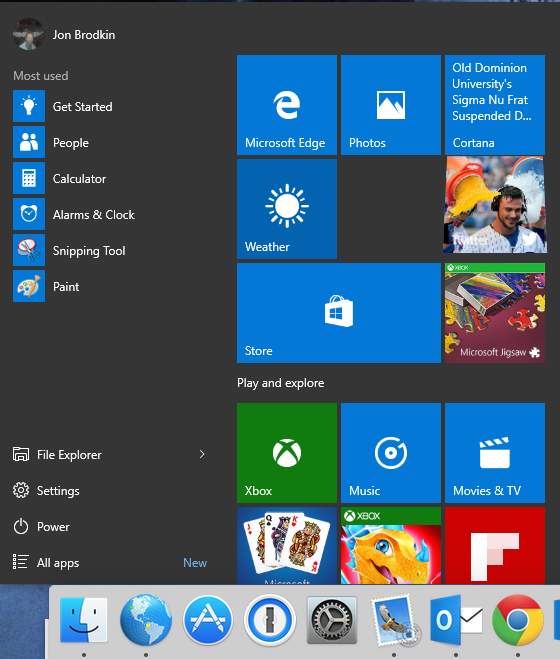The width and height of the screenshot is (560, 659).
Task: Open the Paint app
Action: pos(46,287)
